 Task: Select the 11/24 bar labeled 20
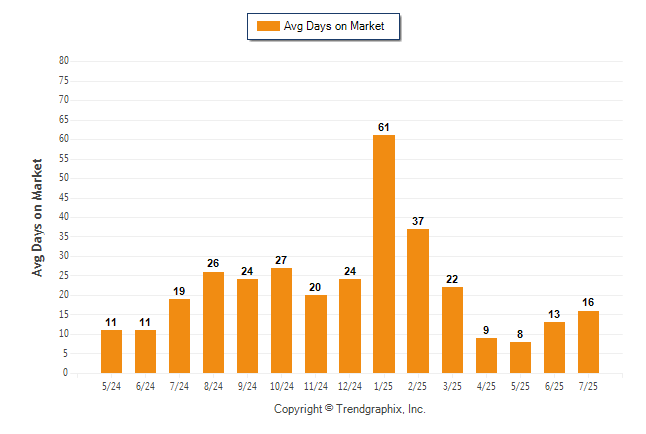[316, 334]
